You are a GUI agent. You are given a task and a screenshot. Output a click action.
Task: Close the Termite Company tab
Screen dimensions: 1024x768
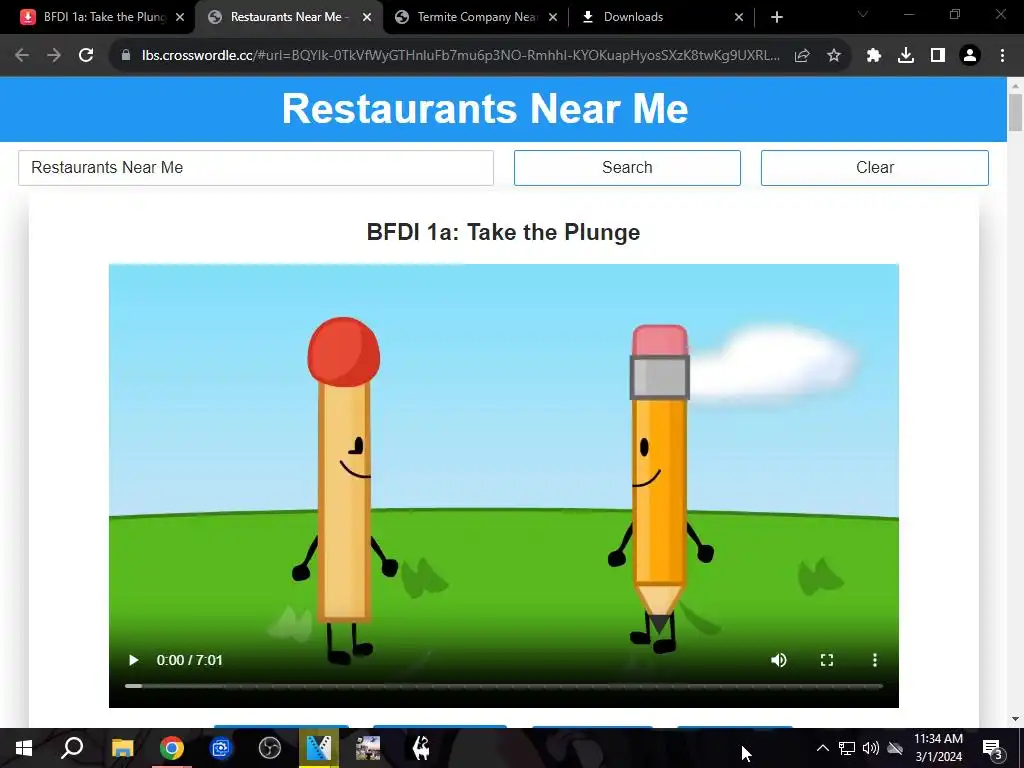click(553, 17)
